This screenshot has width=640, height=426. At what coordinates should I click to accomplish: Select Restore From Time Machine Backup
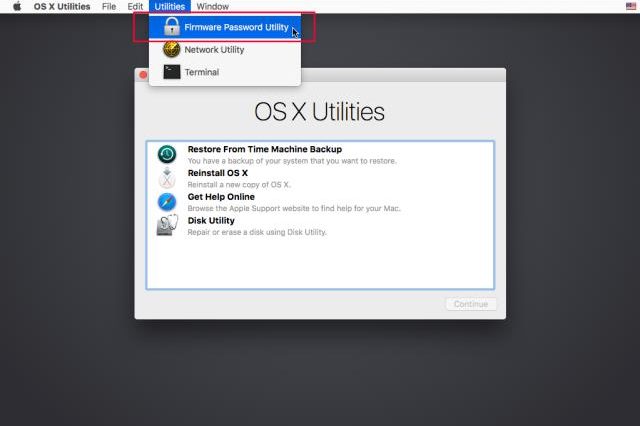[320, 155]
